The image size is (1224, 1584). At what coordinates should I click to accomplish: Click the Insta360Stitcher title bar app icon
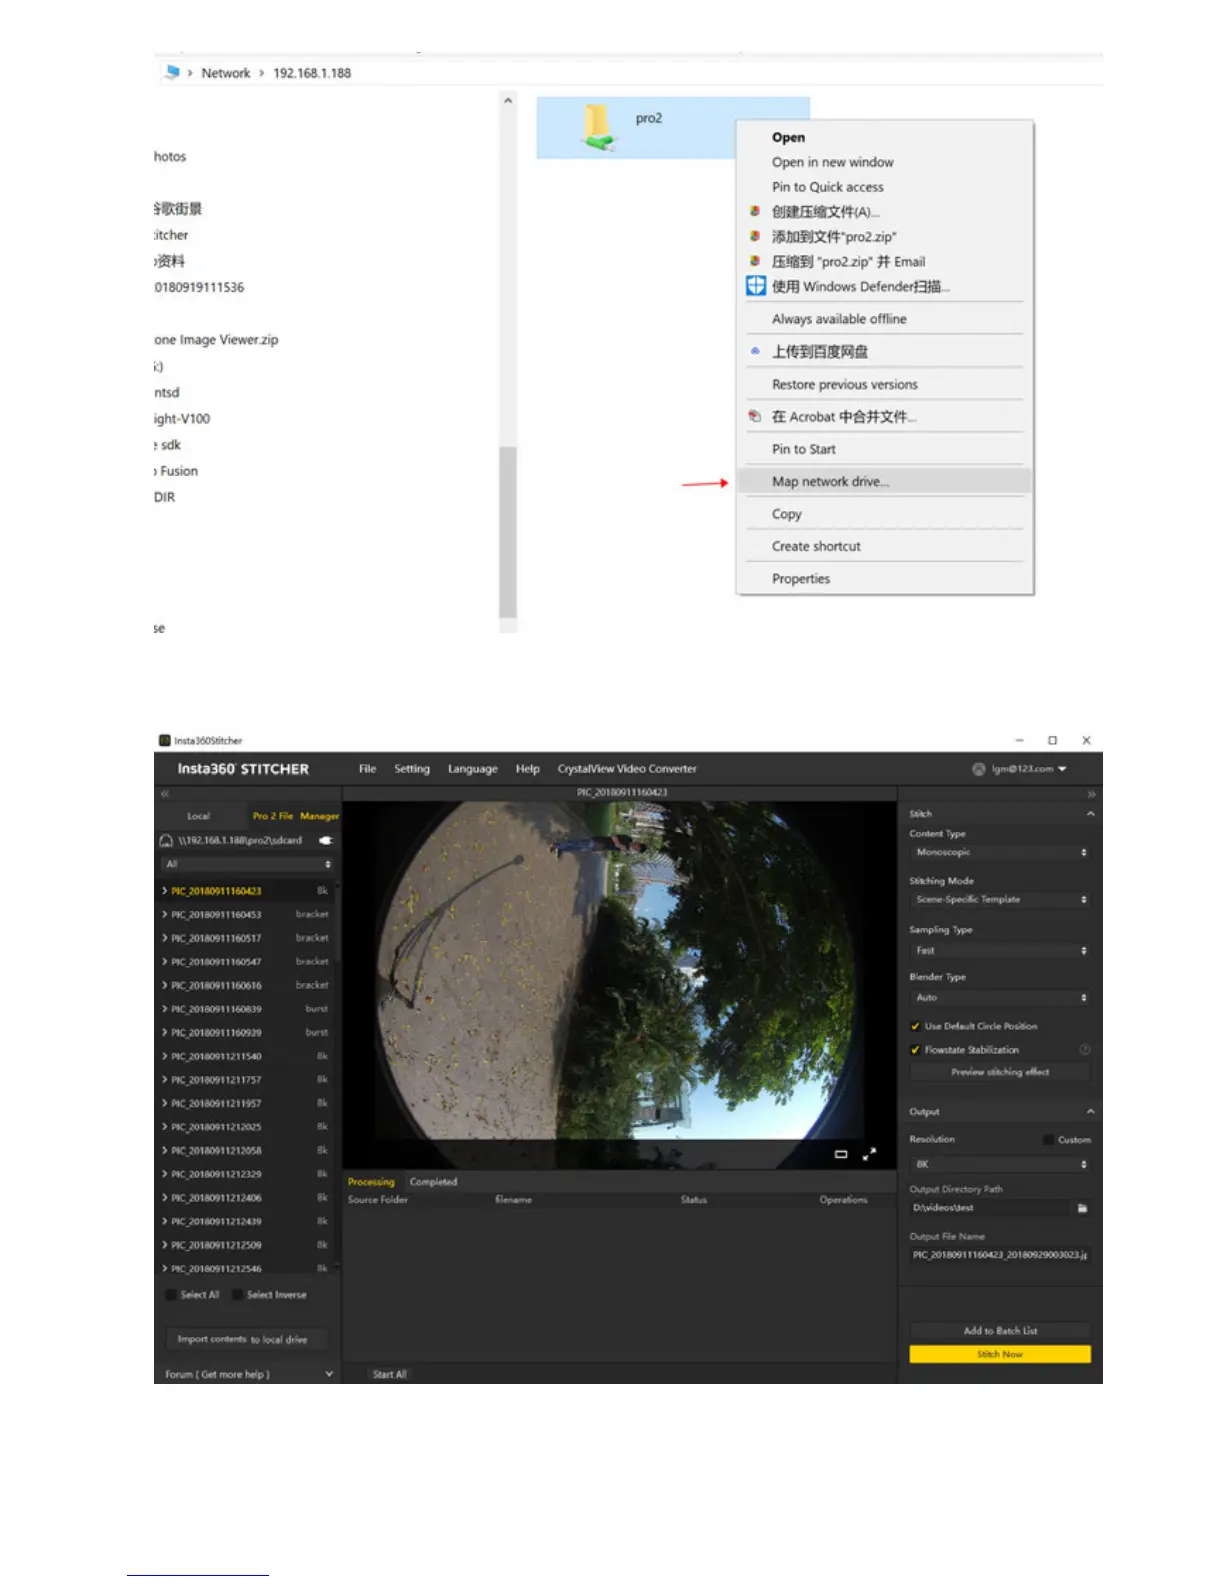click(x=164, y=741)
